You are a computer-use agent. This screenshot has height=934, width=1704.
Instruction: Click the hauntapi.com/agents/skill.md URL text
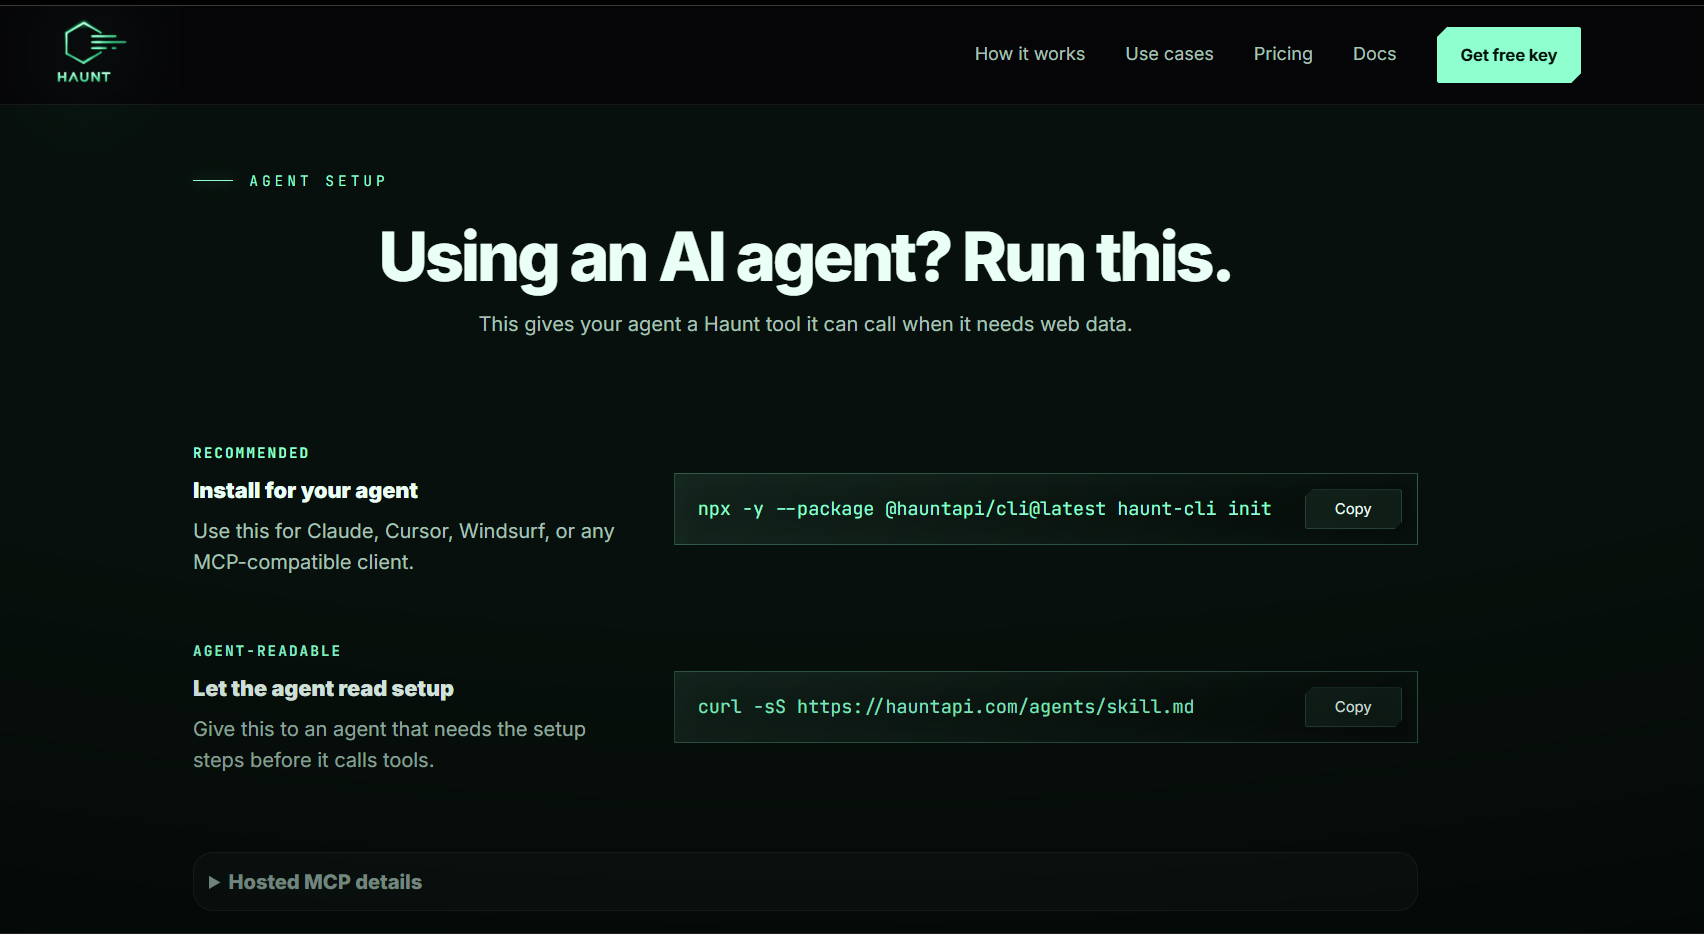(x=995, y=707)
